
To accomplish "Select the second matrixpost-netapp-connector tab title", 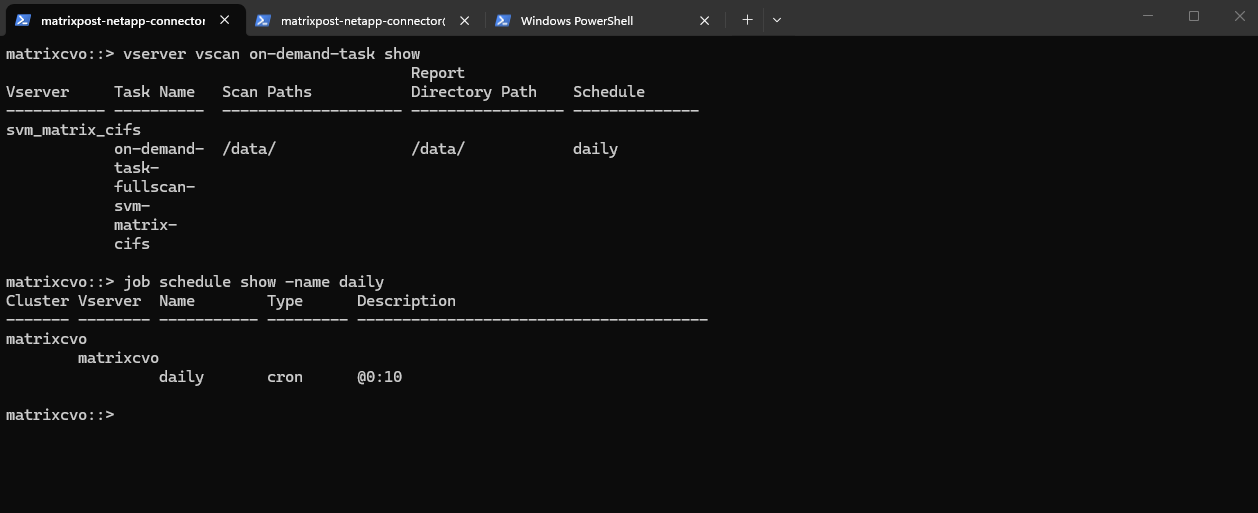I will click(x=362, y=20).
